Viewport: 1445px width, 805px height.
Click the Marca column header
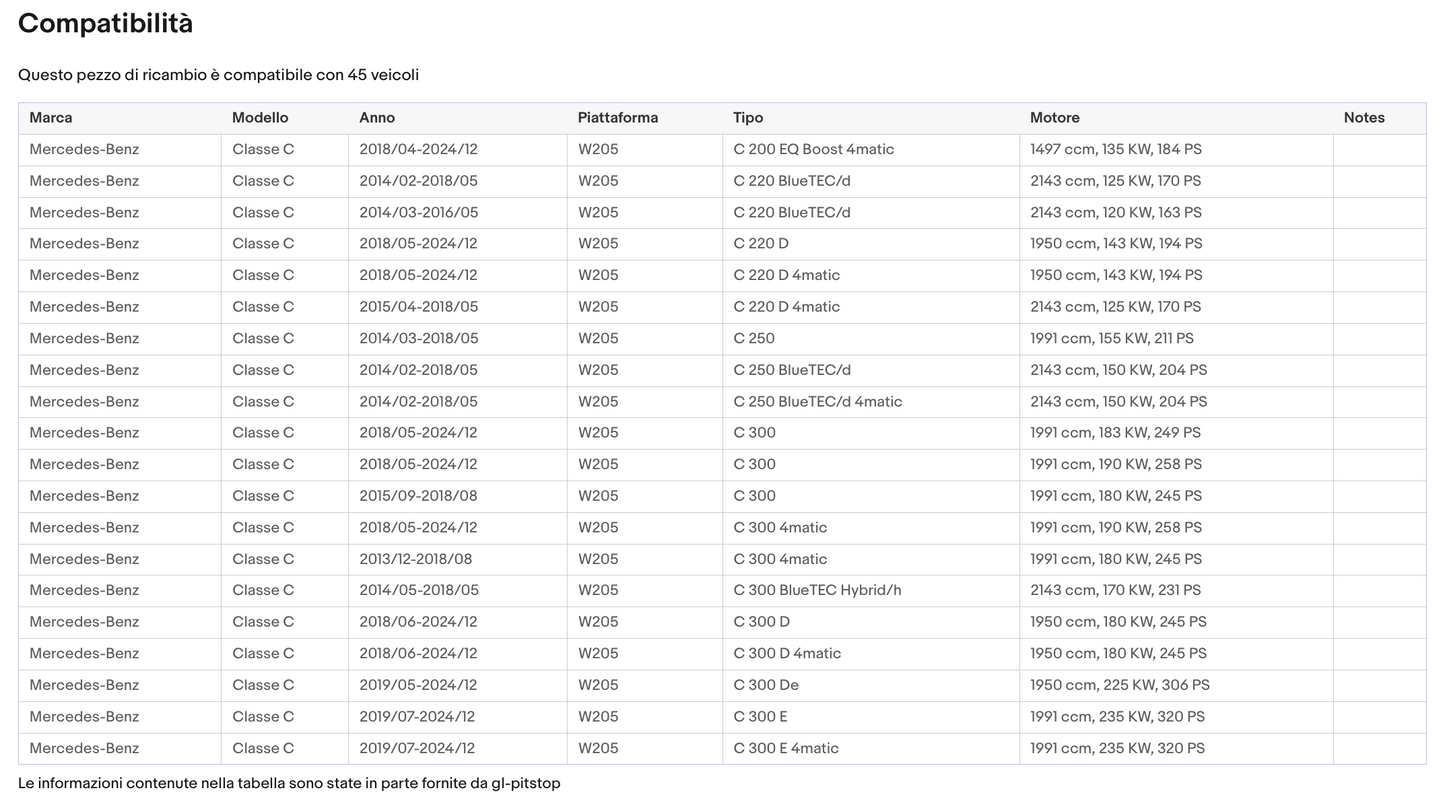tap(51, 118)
